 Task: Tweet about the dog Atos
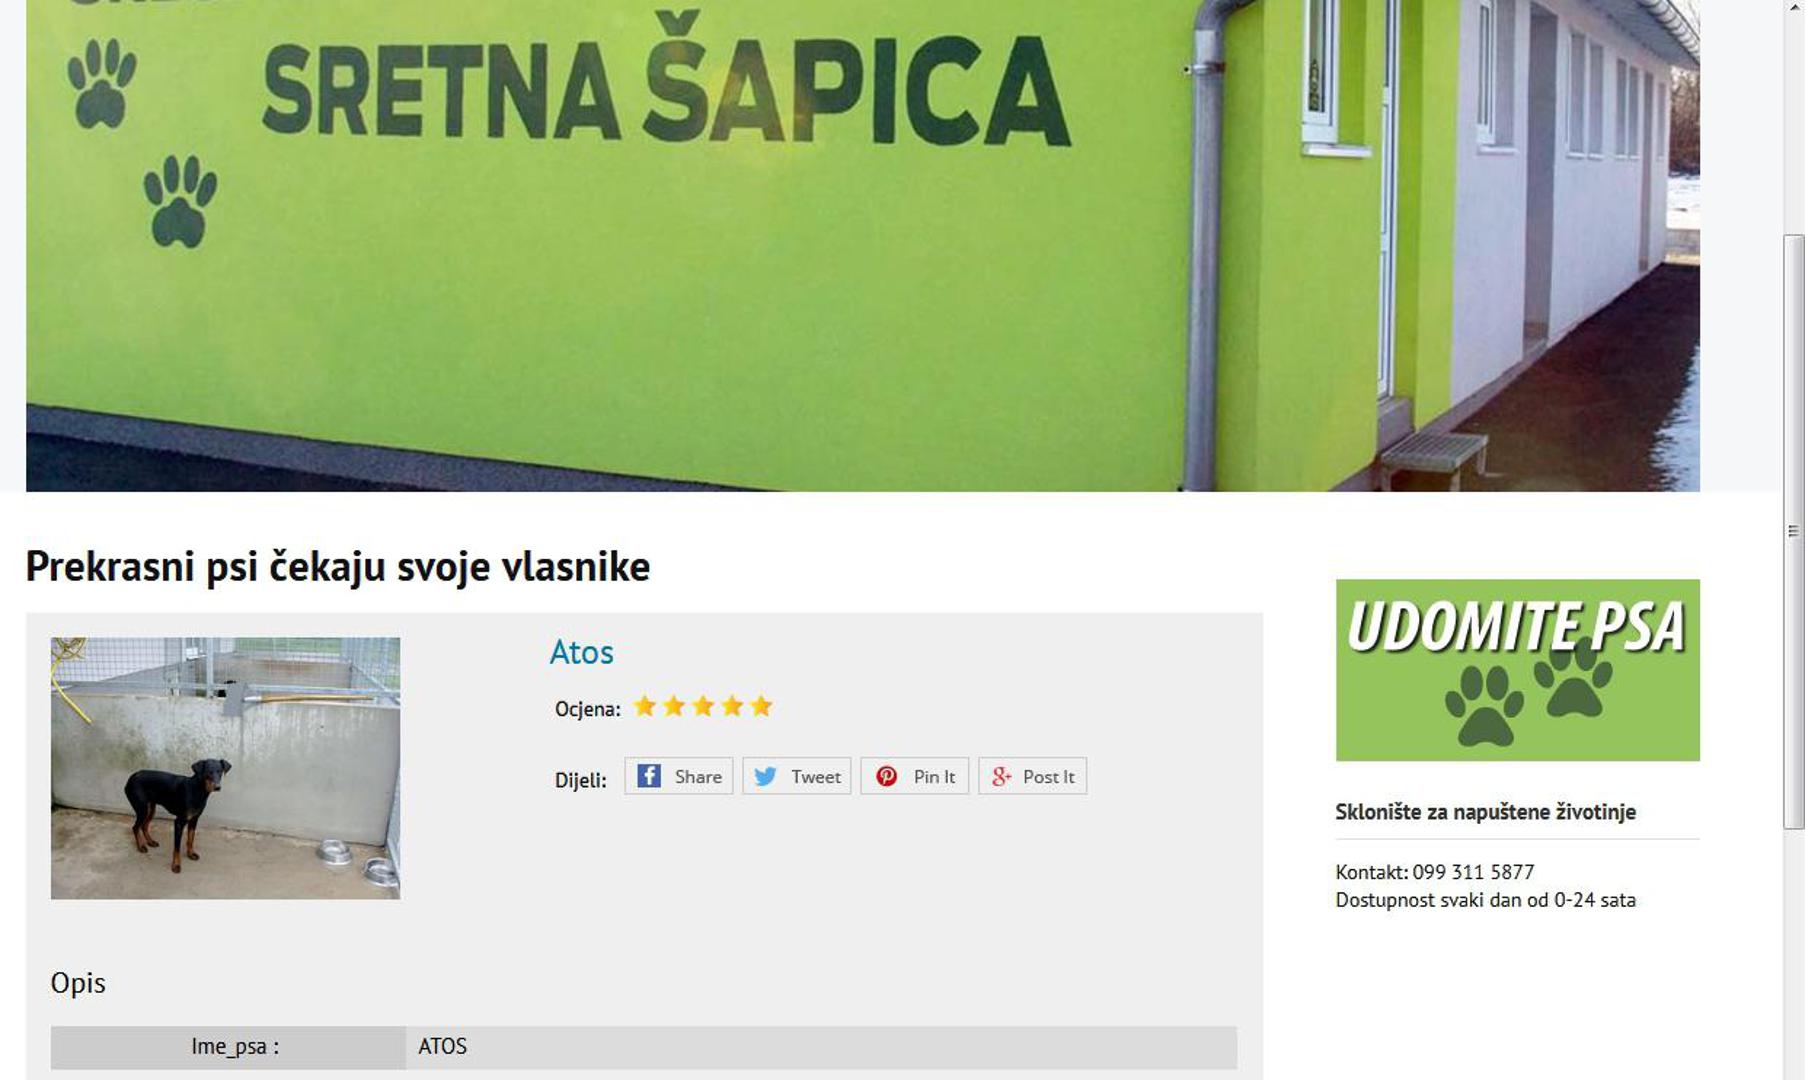[x=797, y=776]
